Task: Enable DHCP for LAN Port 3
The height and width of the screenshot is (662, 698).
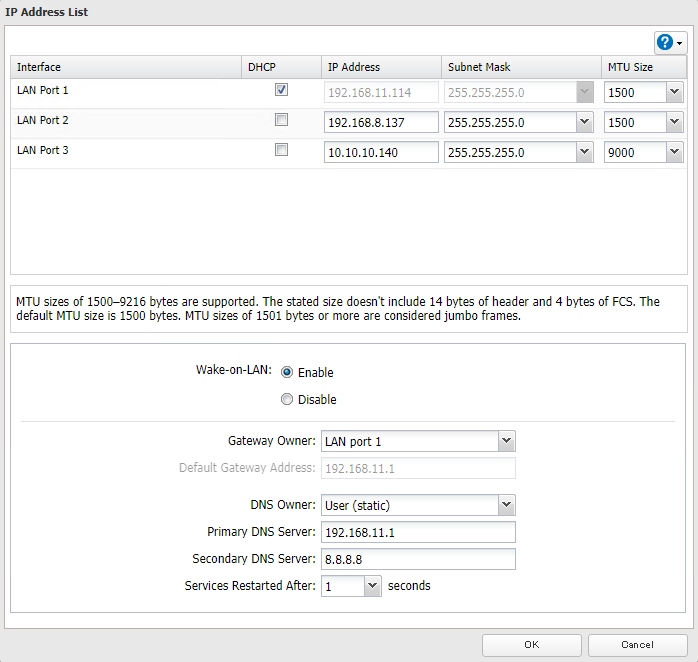Action: (x=281, y=150)
